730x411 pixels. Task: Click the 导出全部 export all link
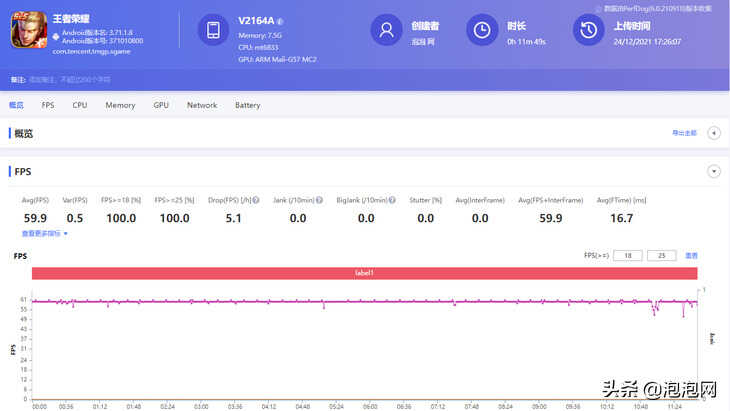[684, 133]
